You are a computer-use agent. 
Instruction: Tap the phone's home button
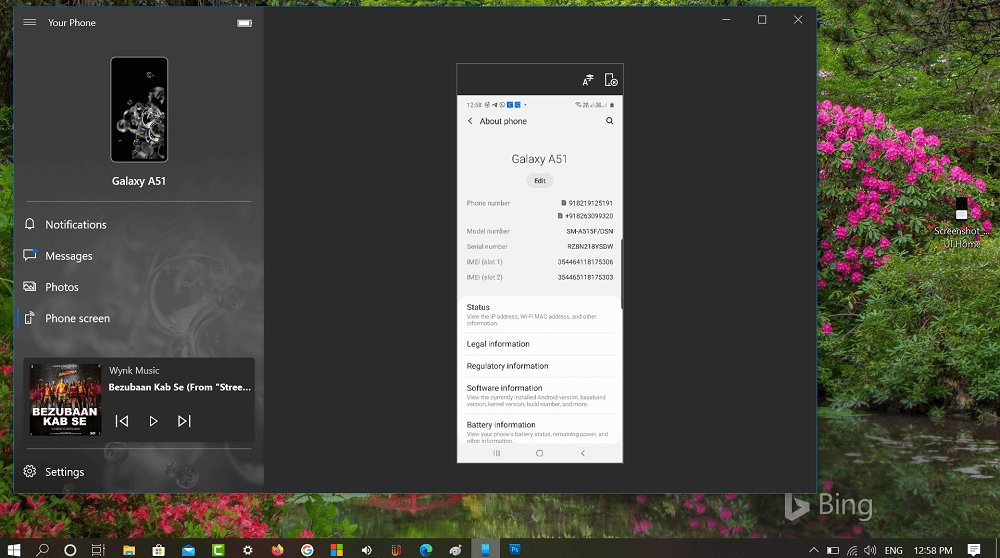point(540,453)
